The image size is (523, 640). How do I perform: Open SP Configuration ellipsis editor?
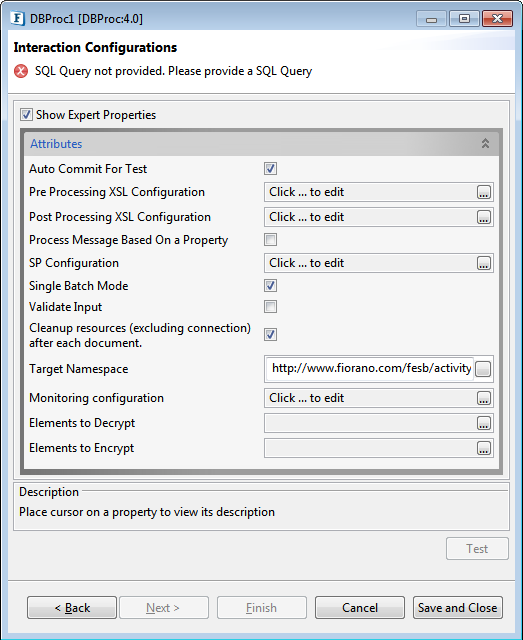point(483,263)
